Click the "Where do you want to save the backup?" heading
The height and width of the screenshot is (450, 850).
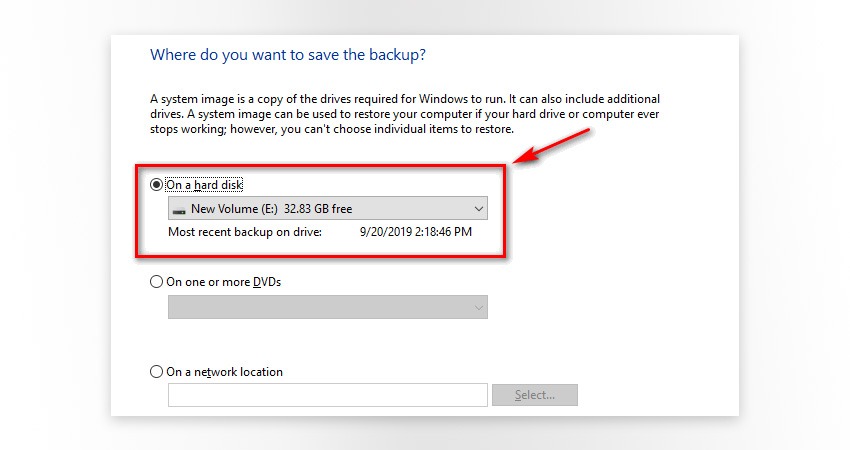point(288,55)
